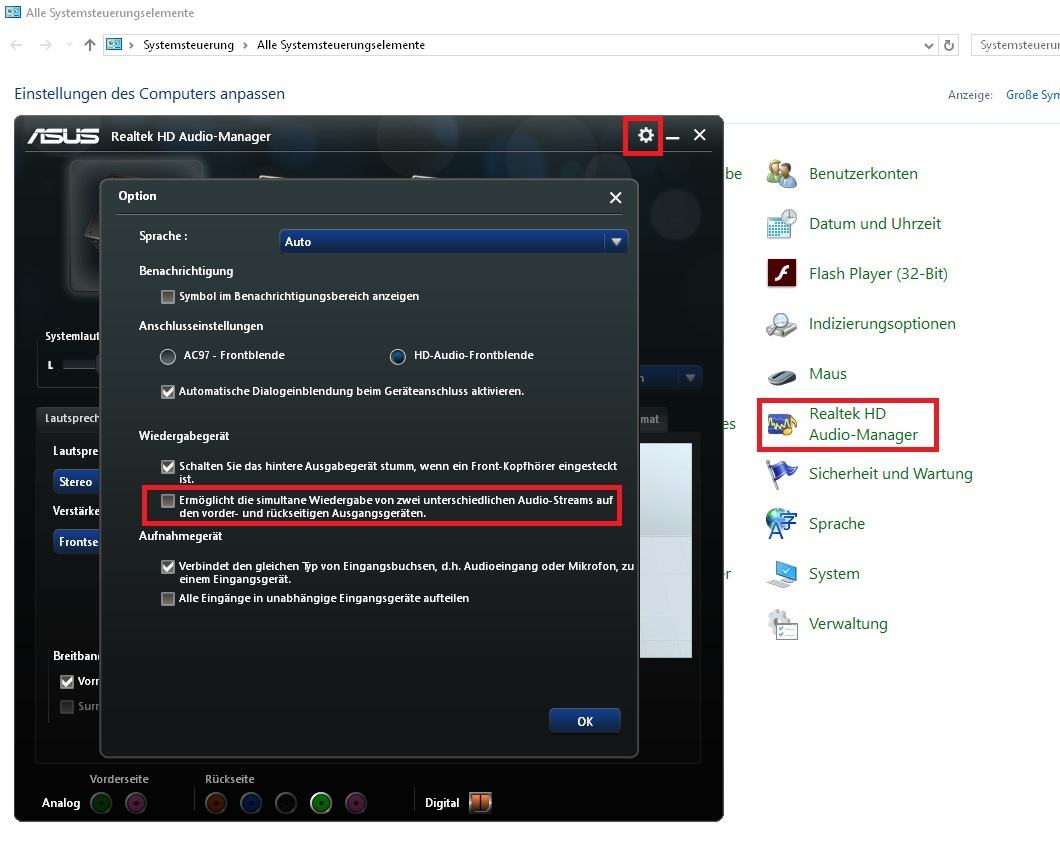Close the Option dialog with X

click(615, 197)
